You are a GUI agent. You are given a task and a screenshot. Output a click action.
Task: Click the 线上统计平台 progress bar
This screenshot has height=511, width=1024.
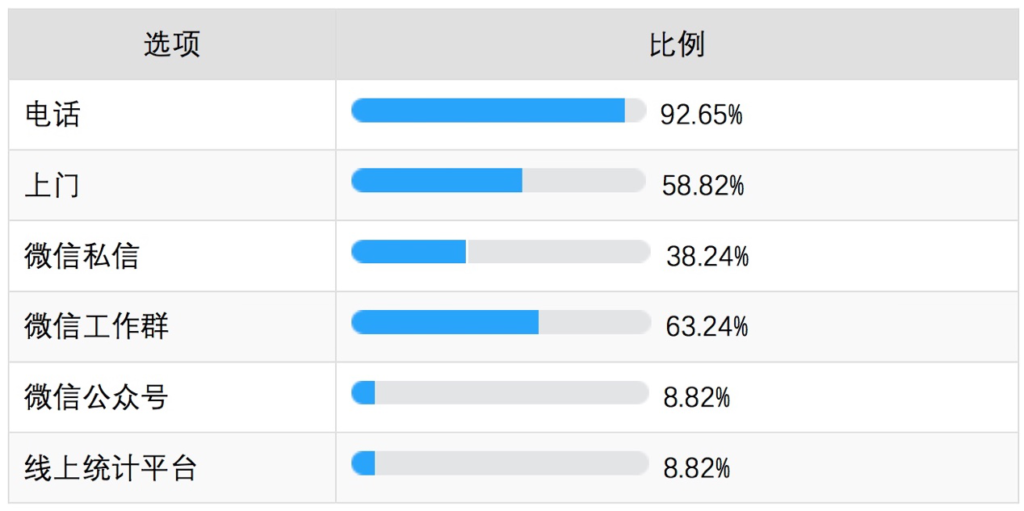click(x=500, y=463)
